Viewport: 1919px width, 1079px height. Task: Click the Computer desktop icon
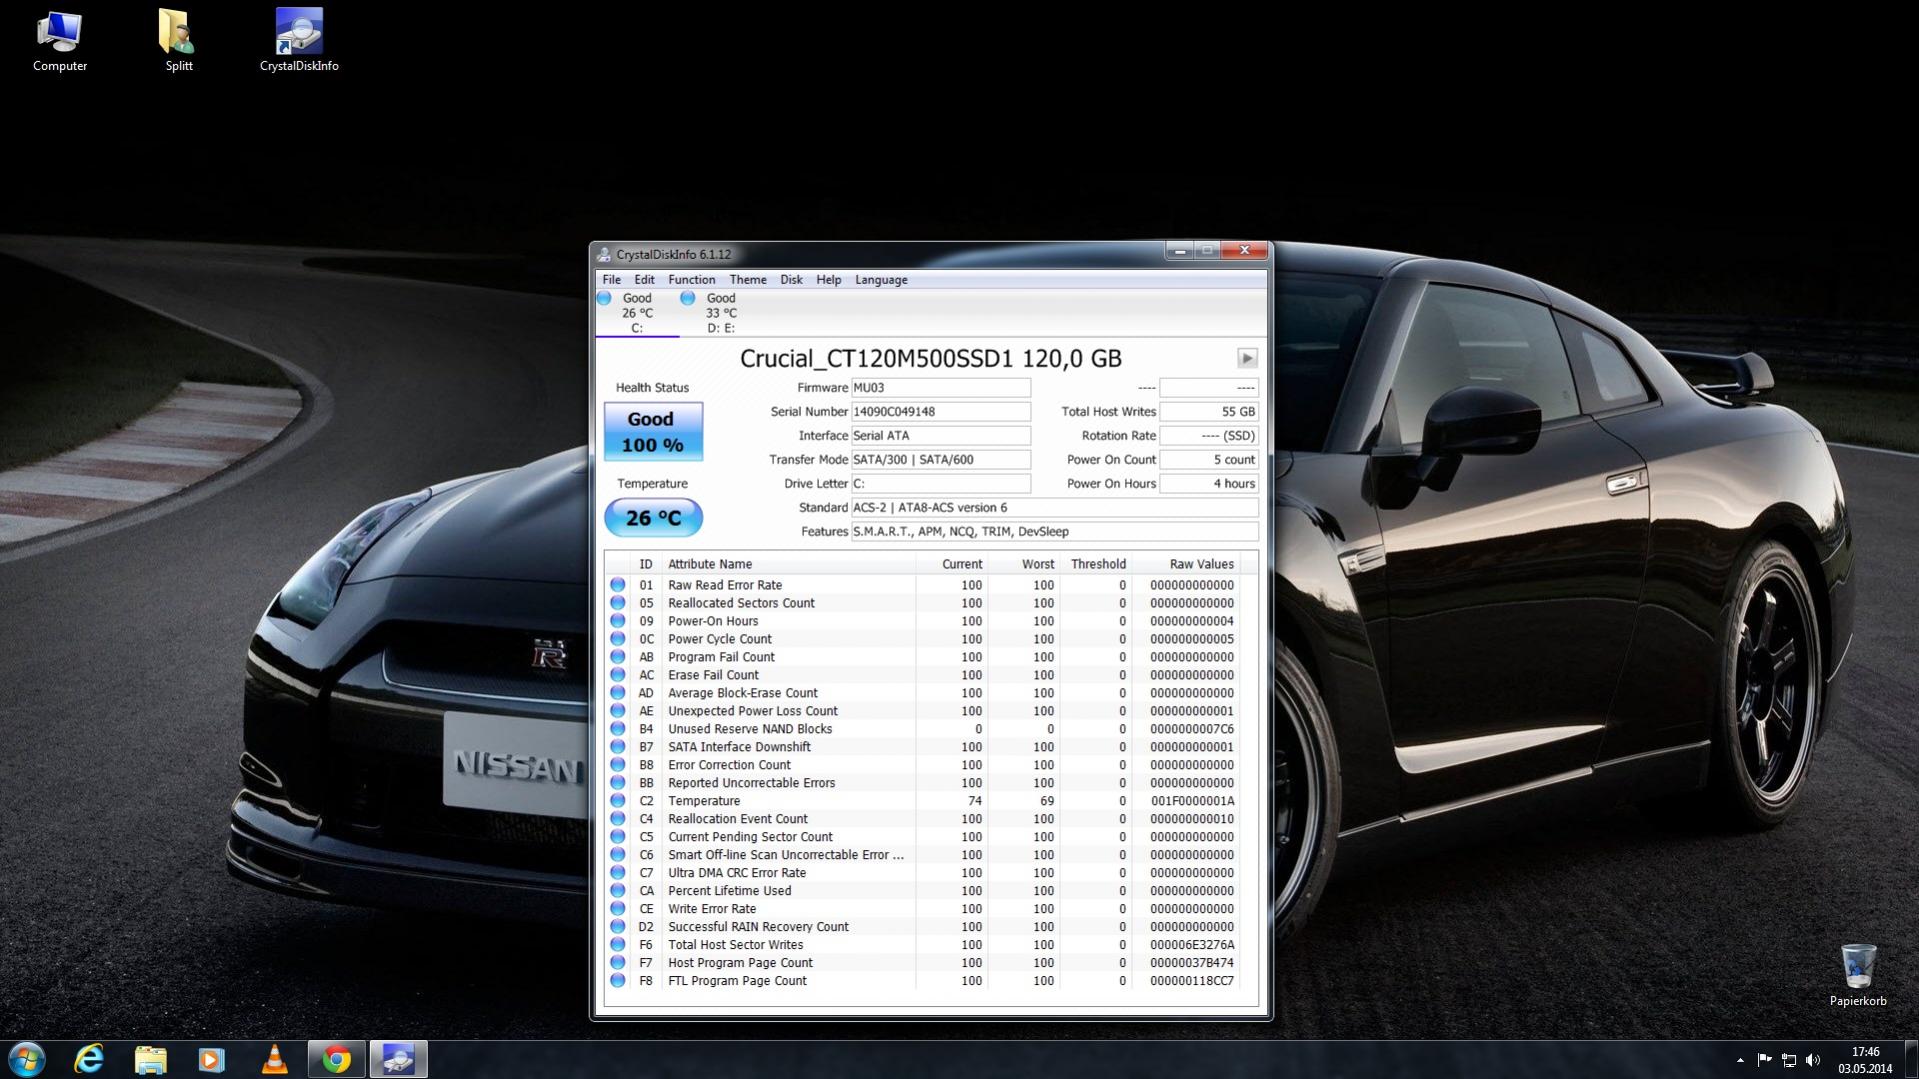(x=60, y=40)
